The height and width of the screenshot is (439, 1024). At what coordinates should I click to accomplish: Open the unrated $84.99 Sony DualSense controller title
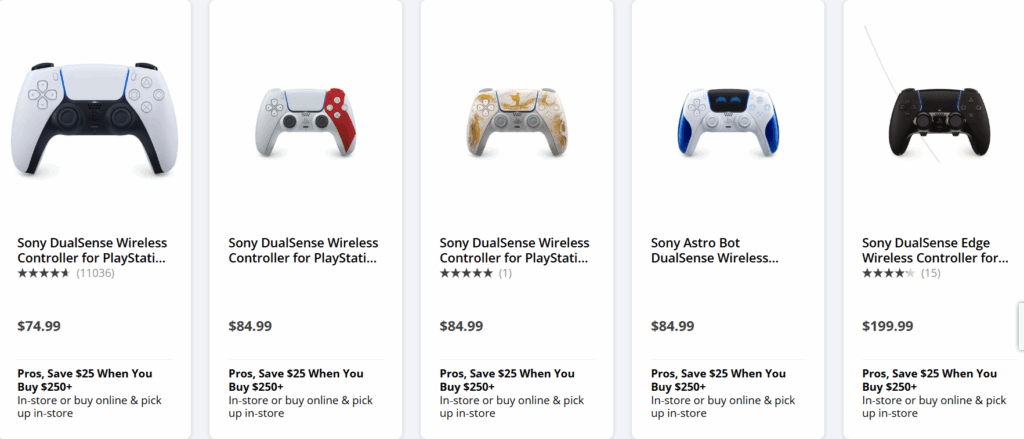[x=303, y=250]
